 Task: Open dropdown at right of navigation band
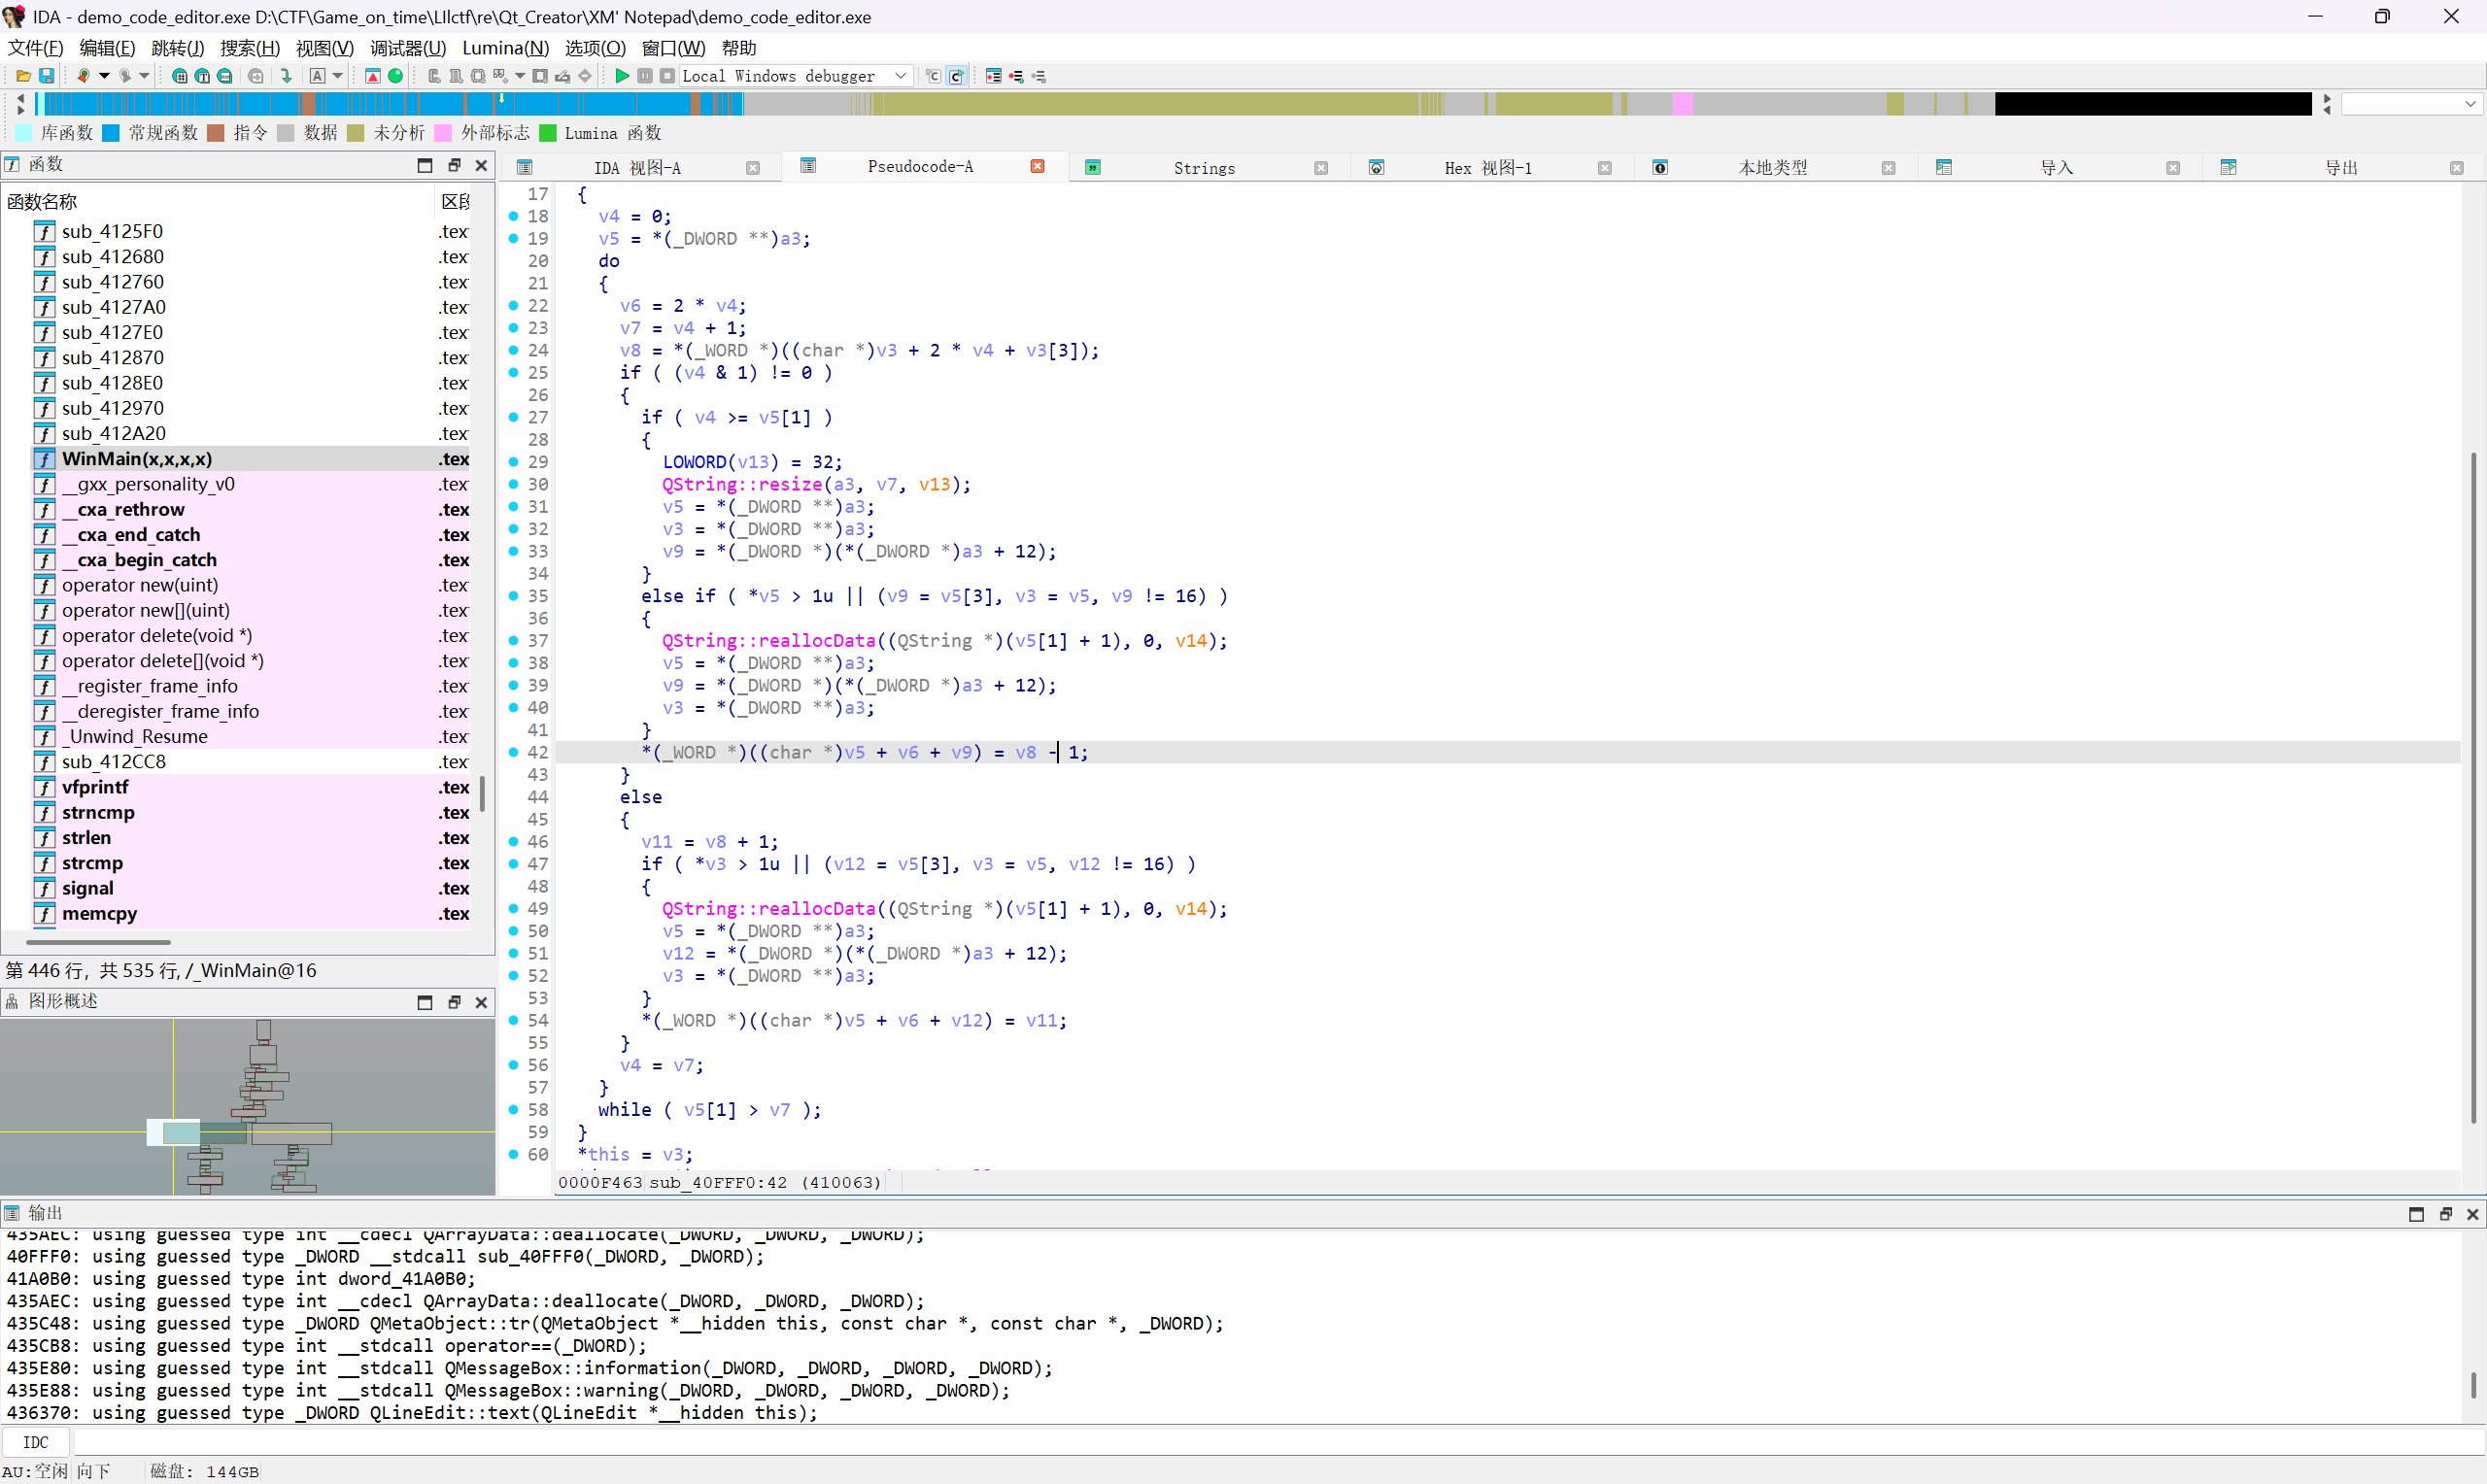(2469, 104)
